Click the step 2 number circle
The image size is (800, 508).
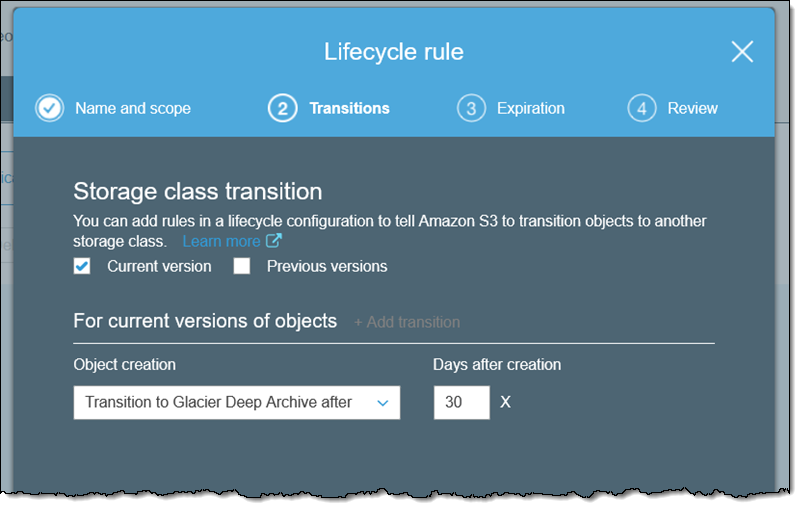pos(283,108)
